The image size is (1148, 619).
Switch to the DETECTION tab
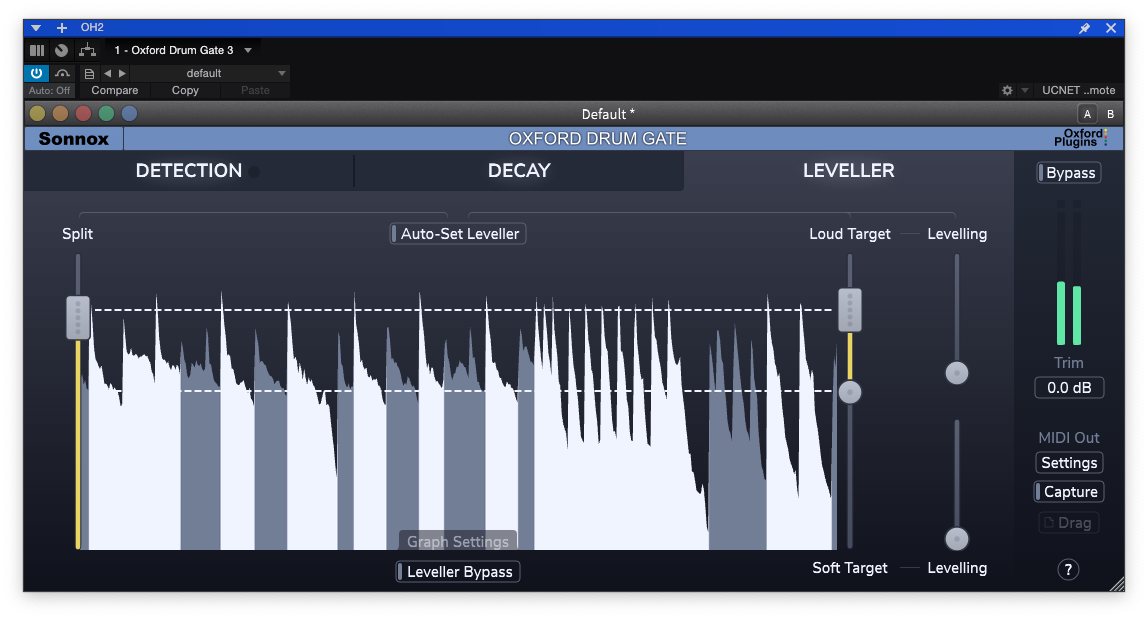point(189,171)
